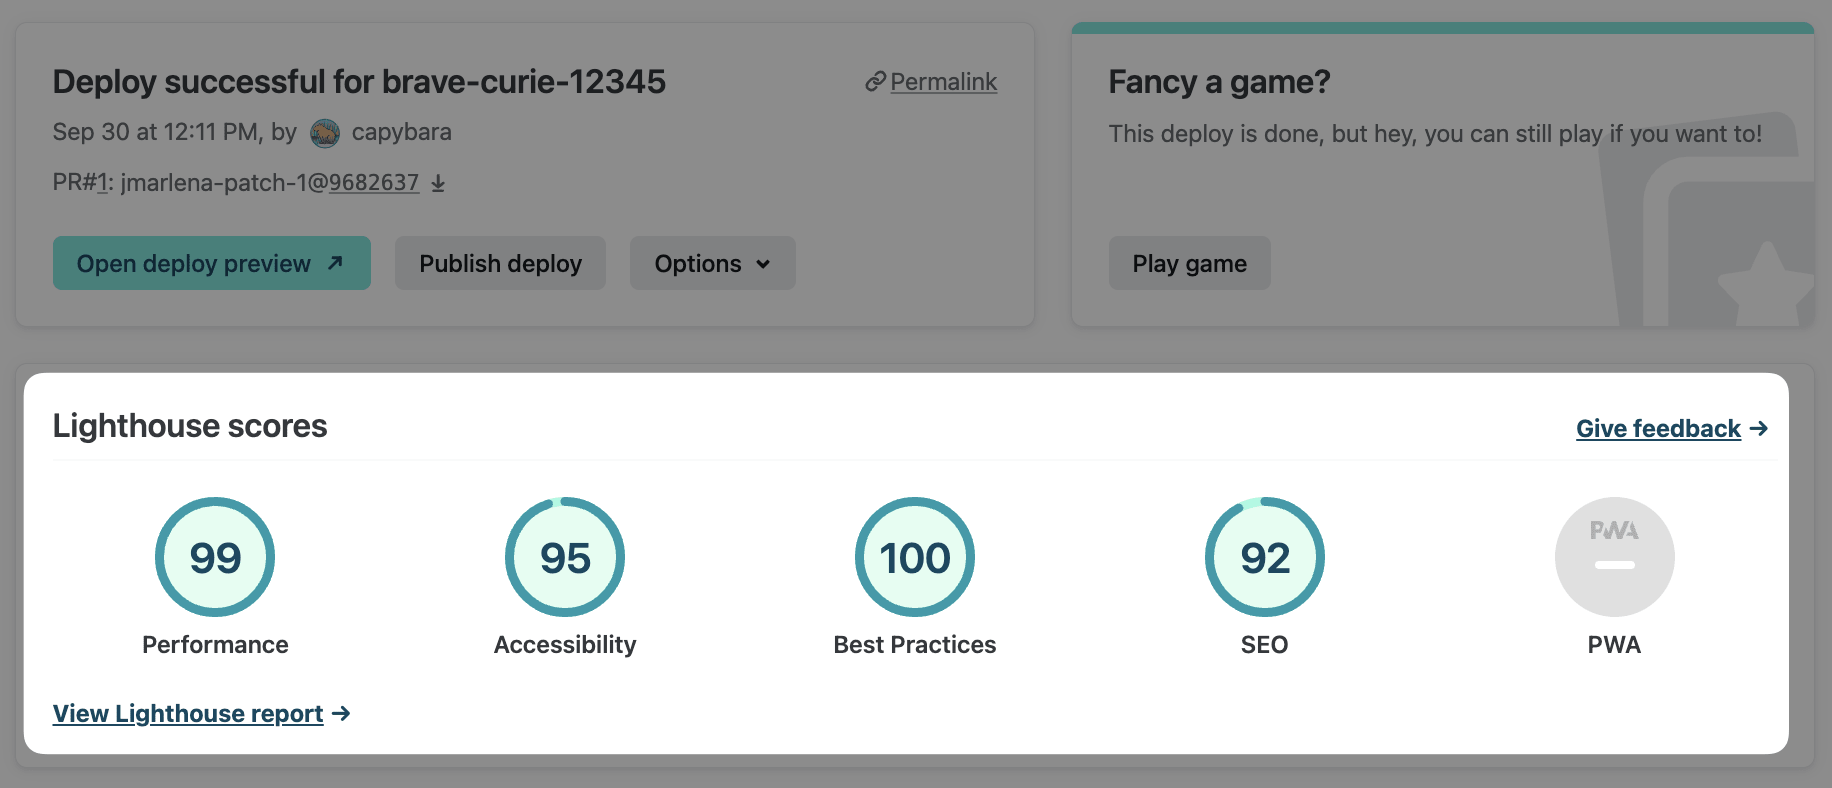
Task: Click the Permalink chain icon
Action: point(875,82)
